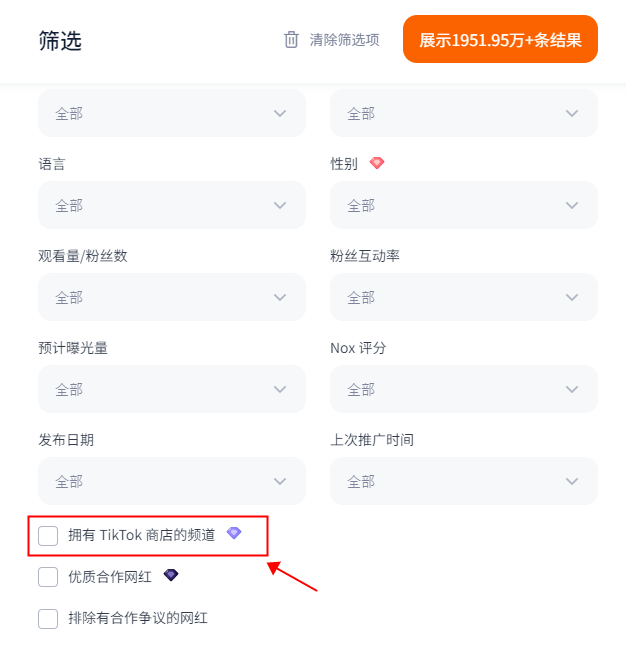The width and height of the screenshot is (626, 661).
Task: Check the 排除有合作争议的网红 option
Action: tap(48, 619)
